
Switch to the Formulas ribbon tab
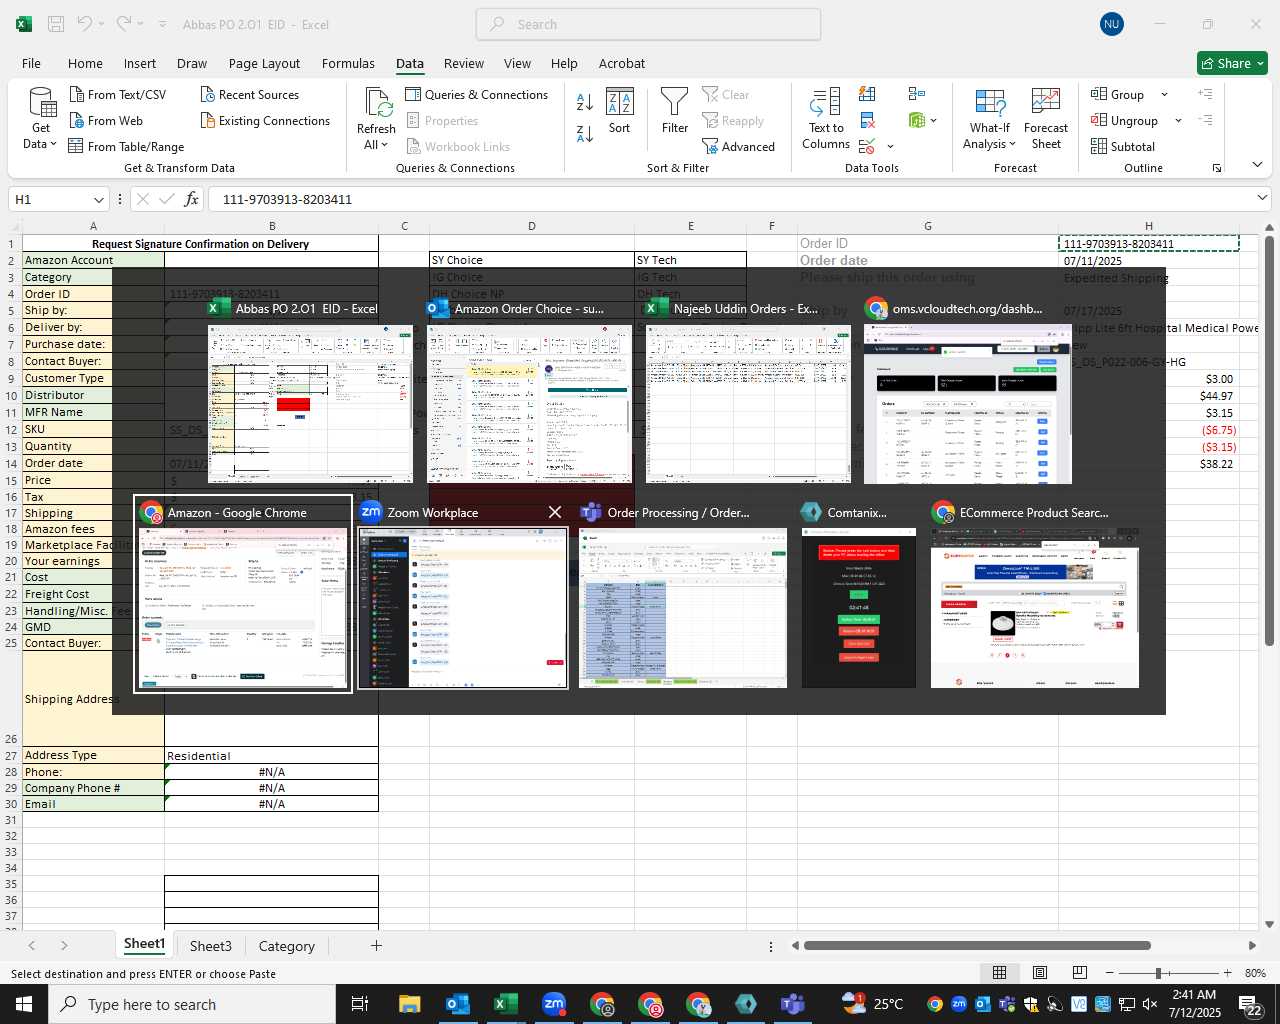point(348,63)
